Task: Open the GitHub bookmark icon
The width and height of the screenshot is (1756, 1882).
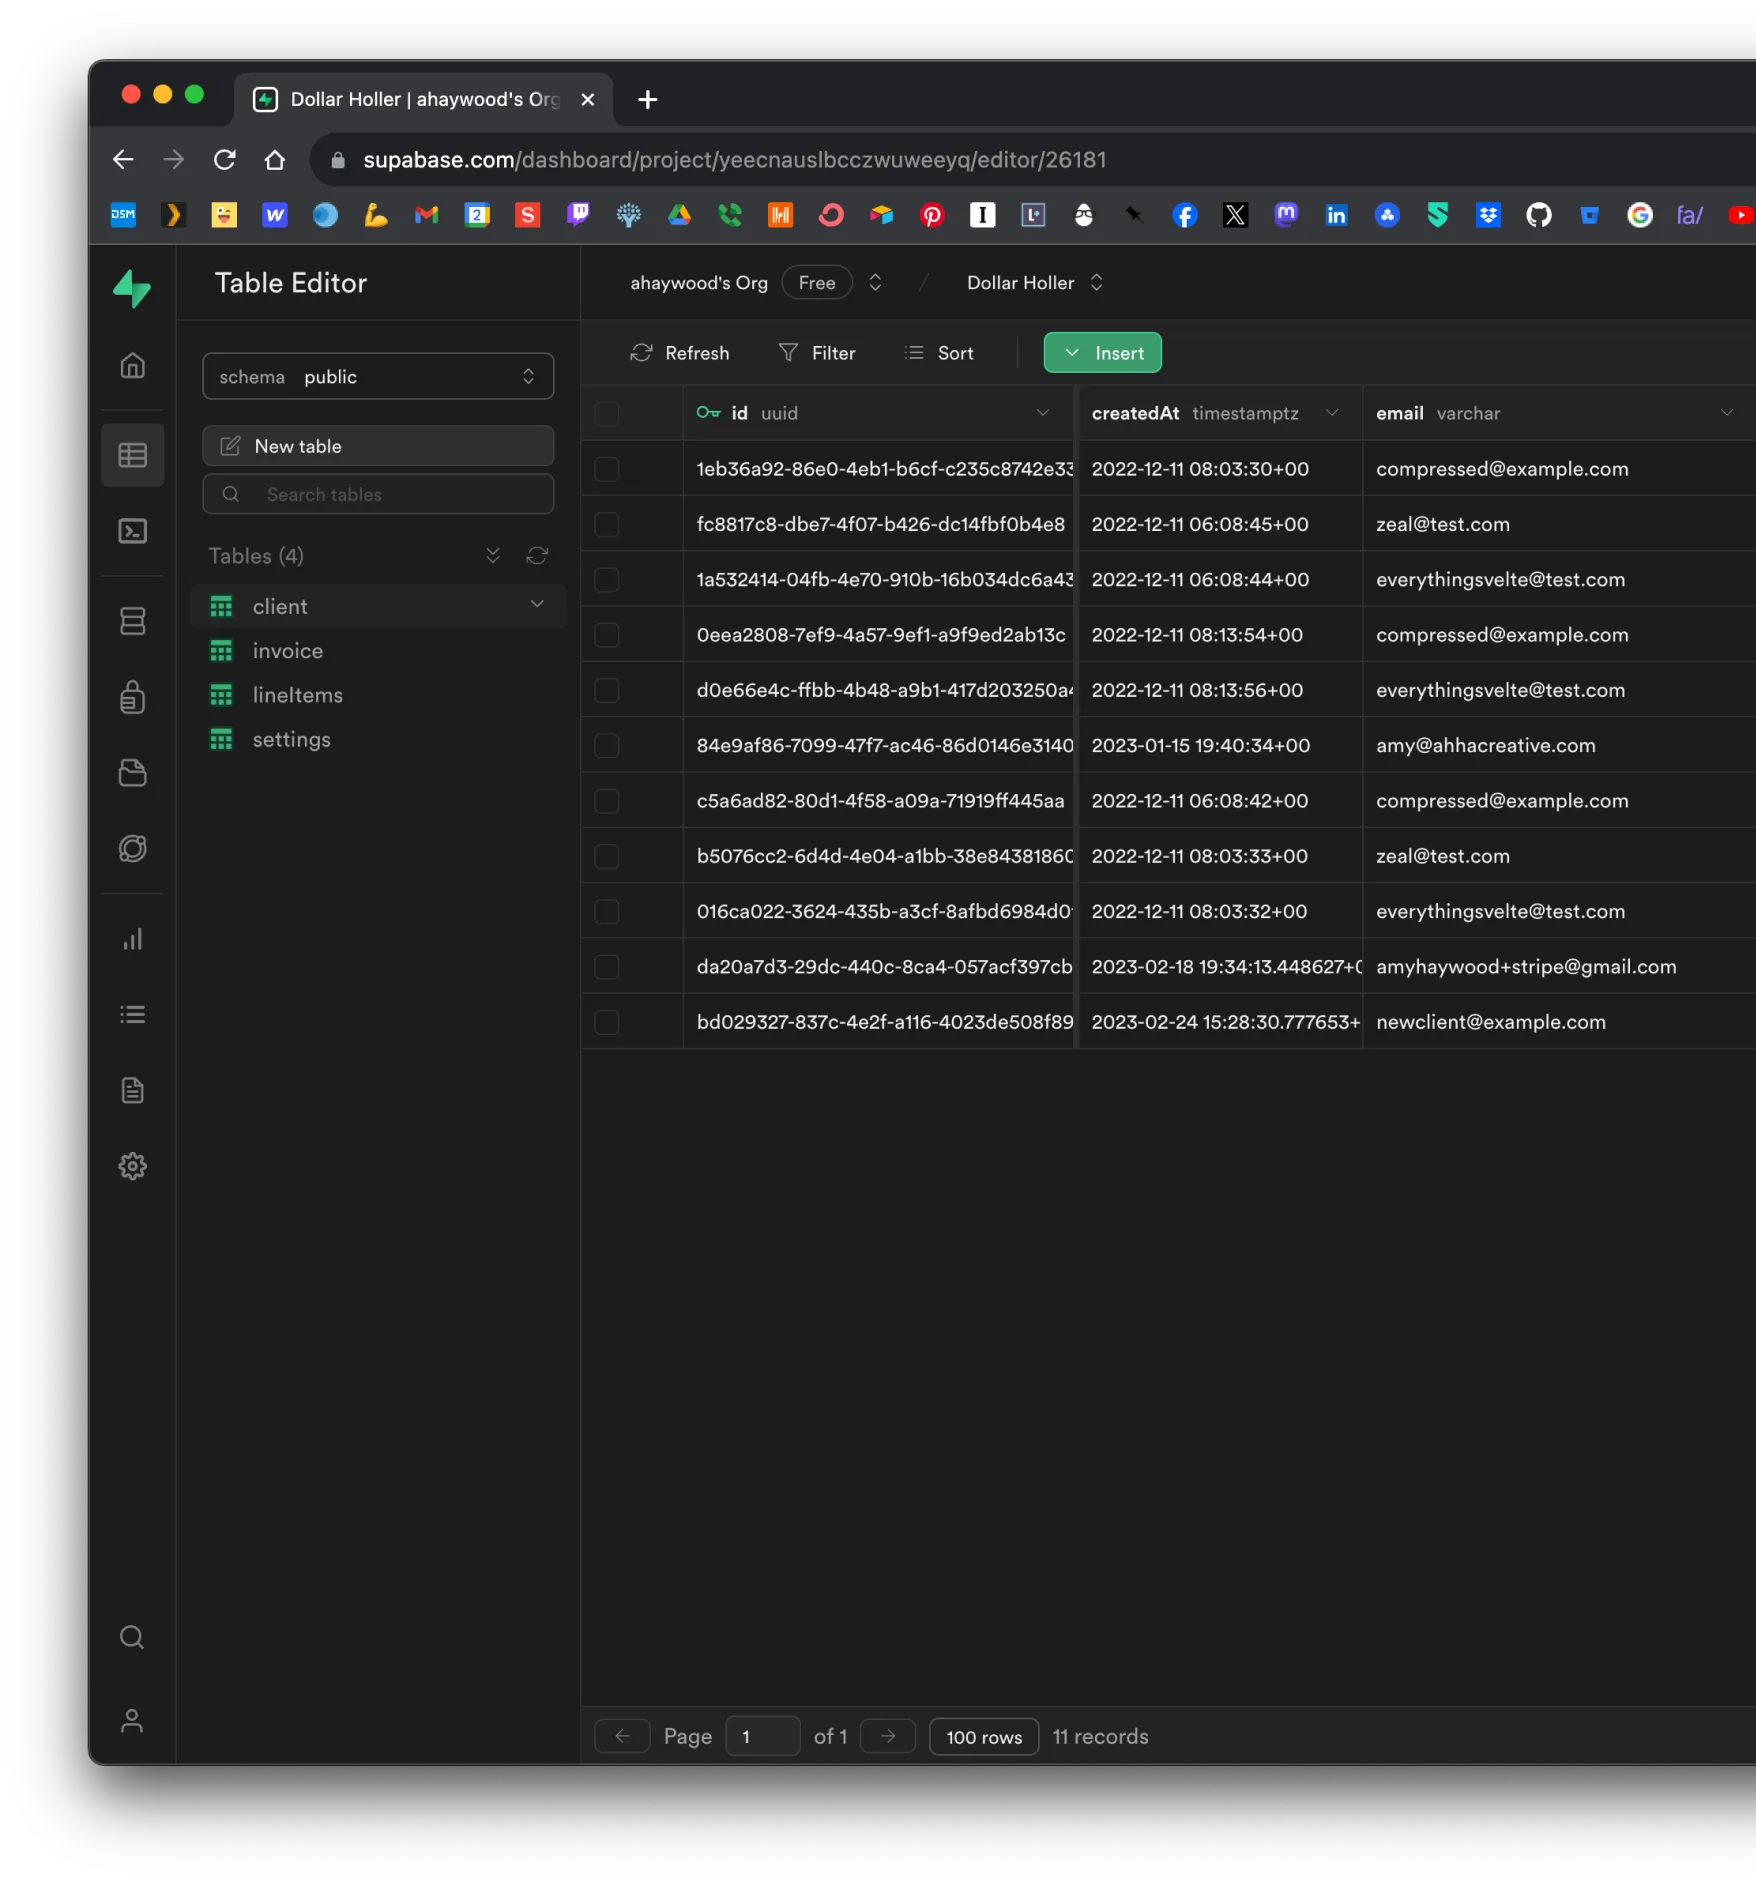Action: (1538, 215)
